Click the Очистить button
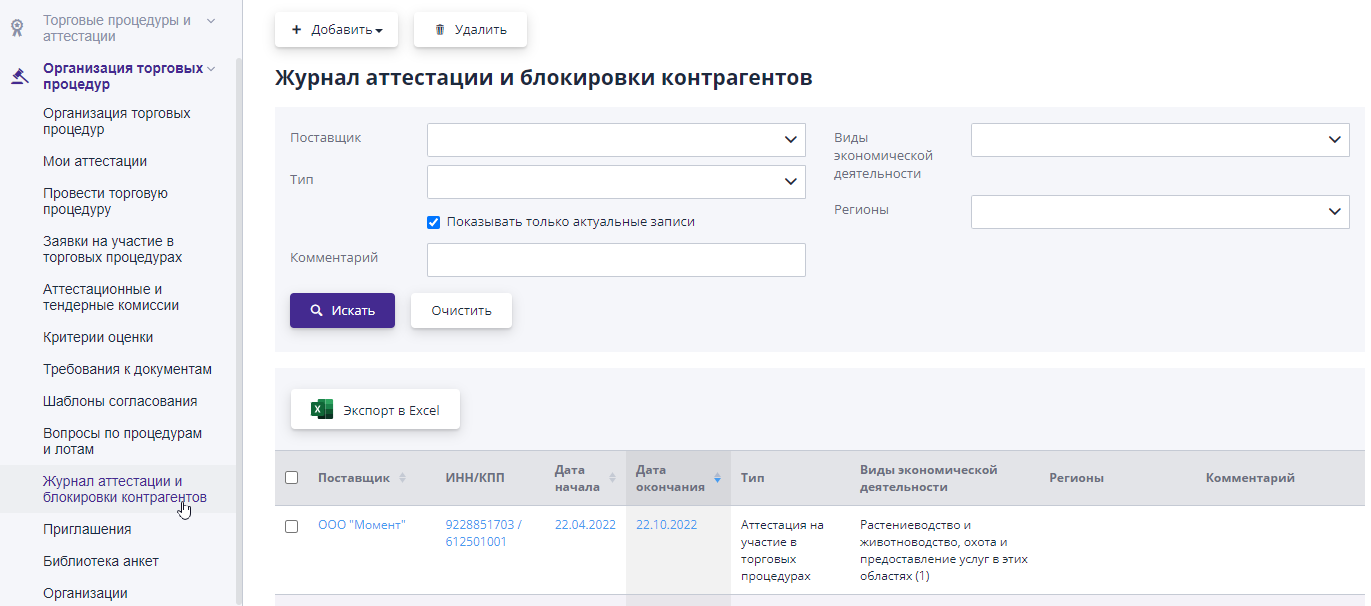 coord(461,310)
